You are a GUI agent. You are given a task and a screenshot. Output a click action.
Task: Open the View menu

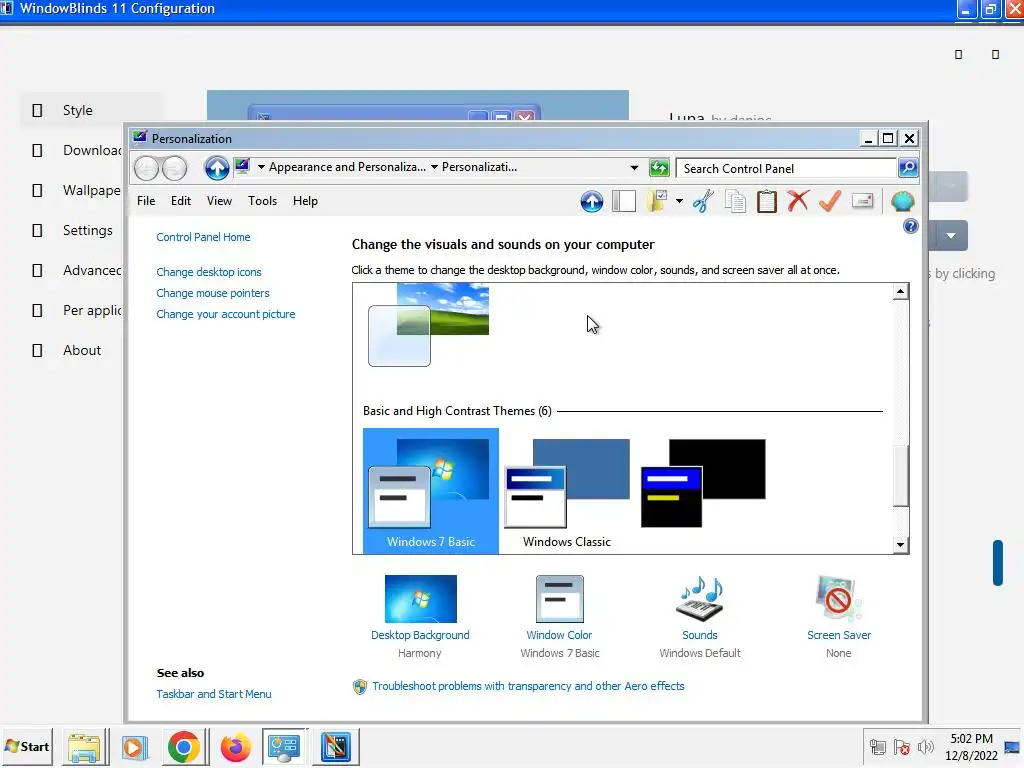point(219,200)
